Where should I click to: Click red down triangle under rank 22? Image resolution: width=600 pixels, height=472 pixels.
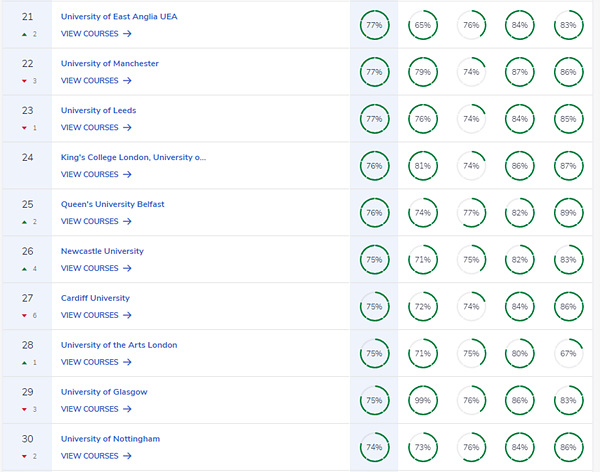pos(24,81)
